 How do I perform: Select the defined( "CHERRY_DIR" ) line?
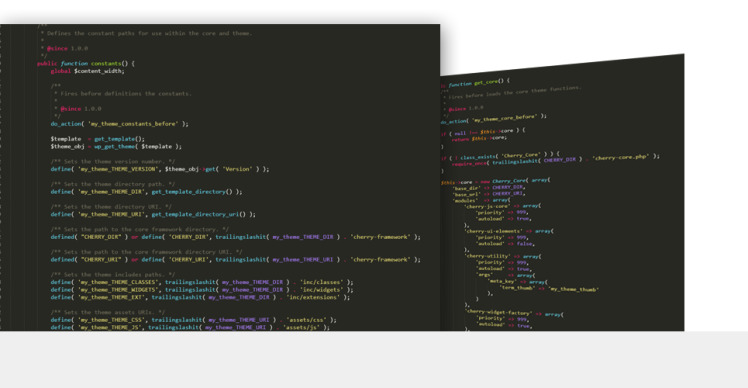pyautogui.click(x=236, y=237)
